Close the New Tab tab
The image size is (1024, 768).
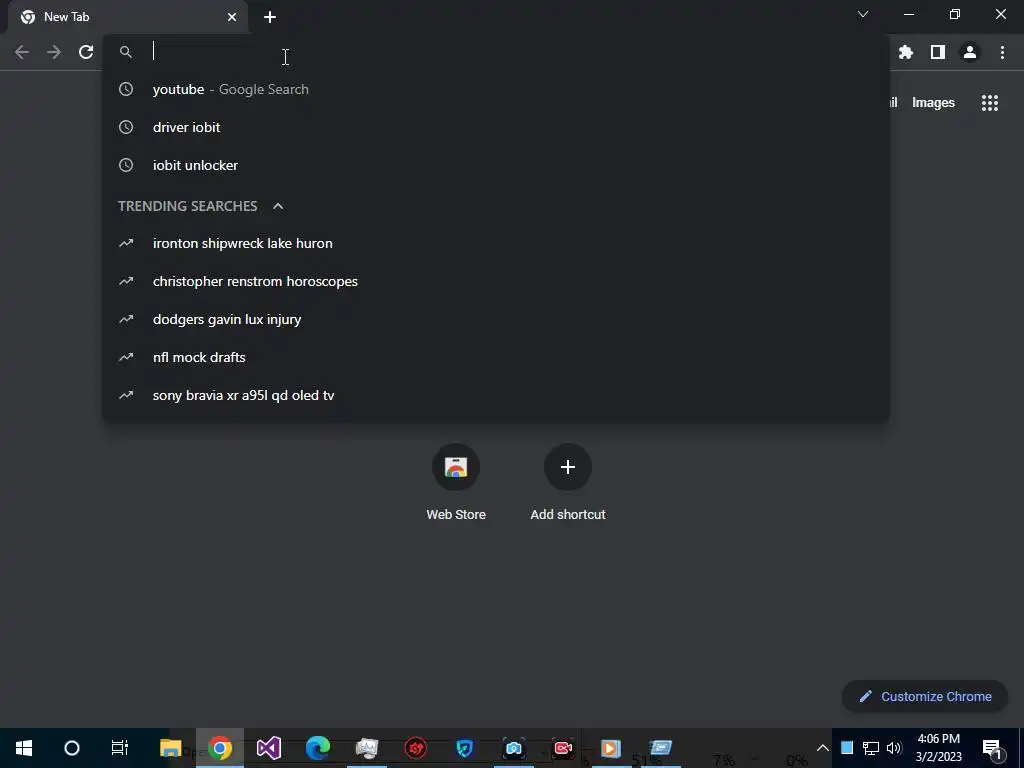(232, 17)
